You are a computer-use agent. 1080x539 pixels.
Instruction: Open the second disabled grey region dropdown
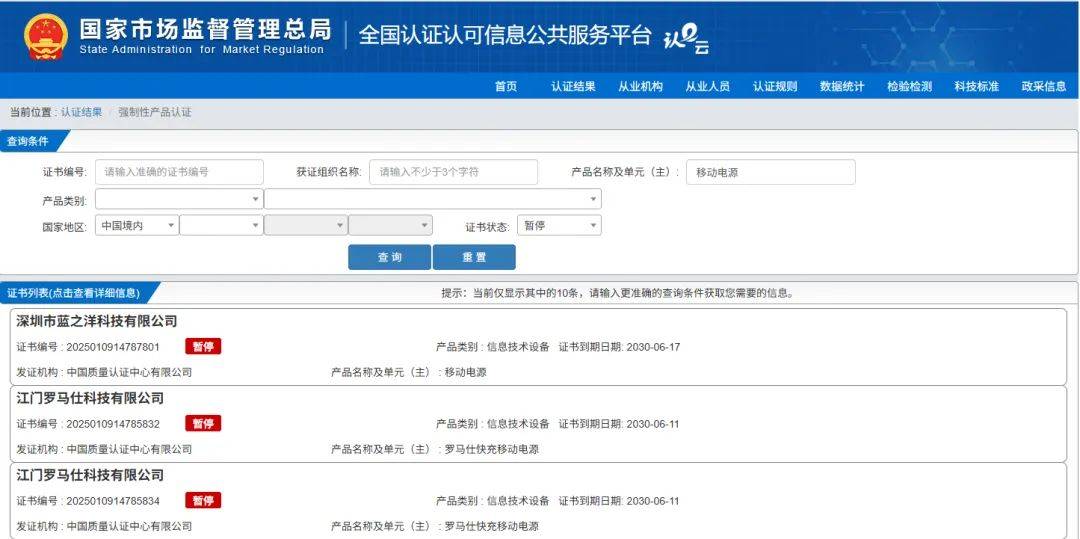tap(391, 225)
